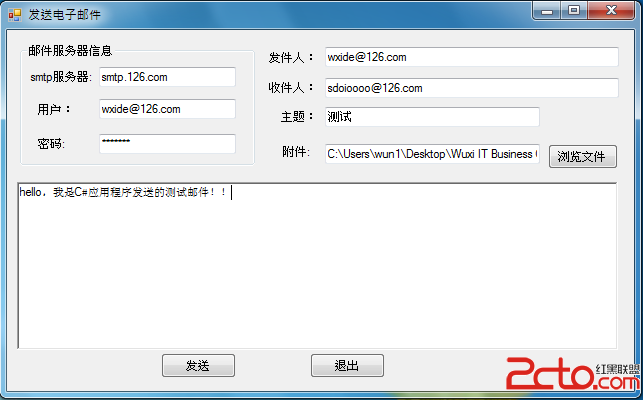Click the 发件人 sender address field
The image size is (643, 400).
coord(472,57)
